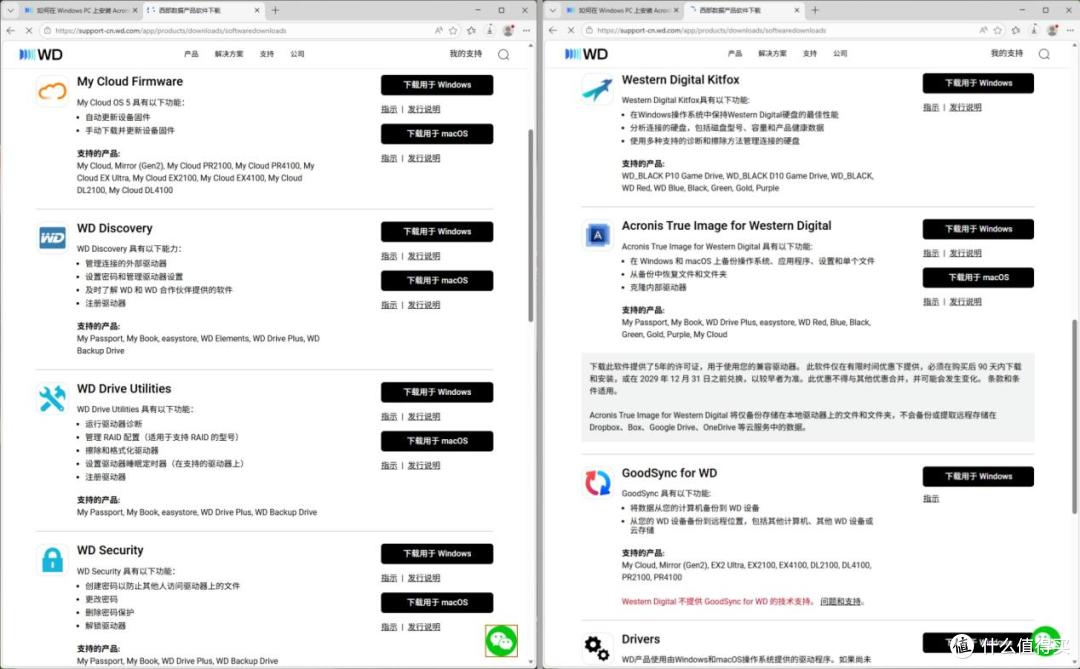Download WD Security for macOS

pyautogui.click(x=437, y=603)
